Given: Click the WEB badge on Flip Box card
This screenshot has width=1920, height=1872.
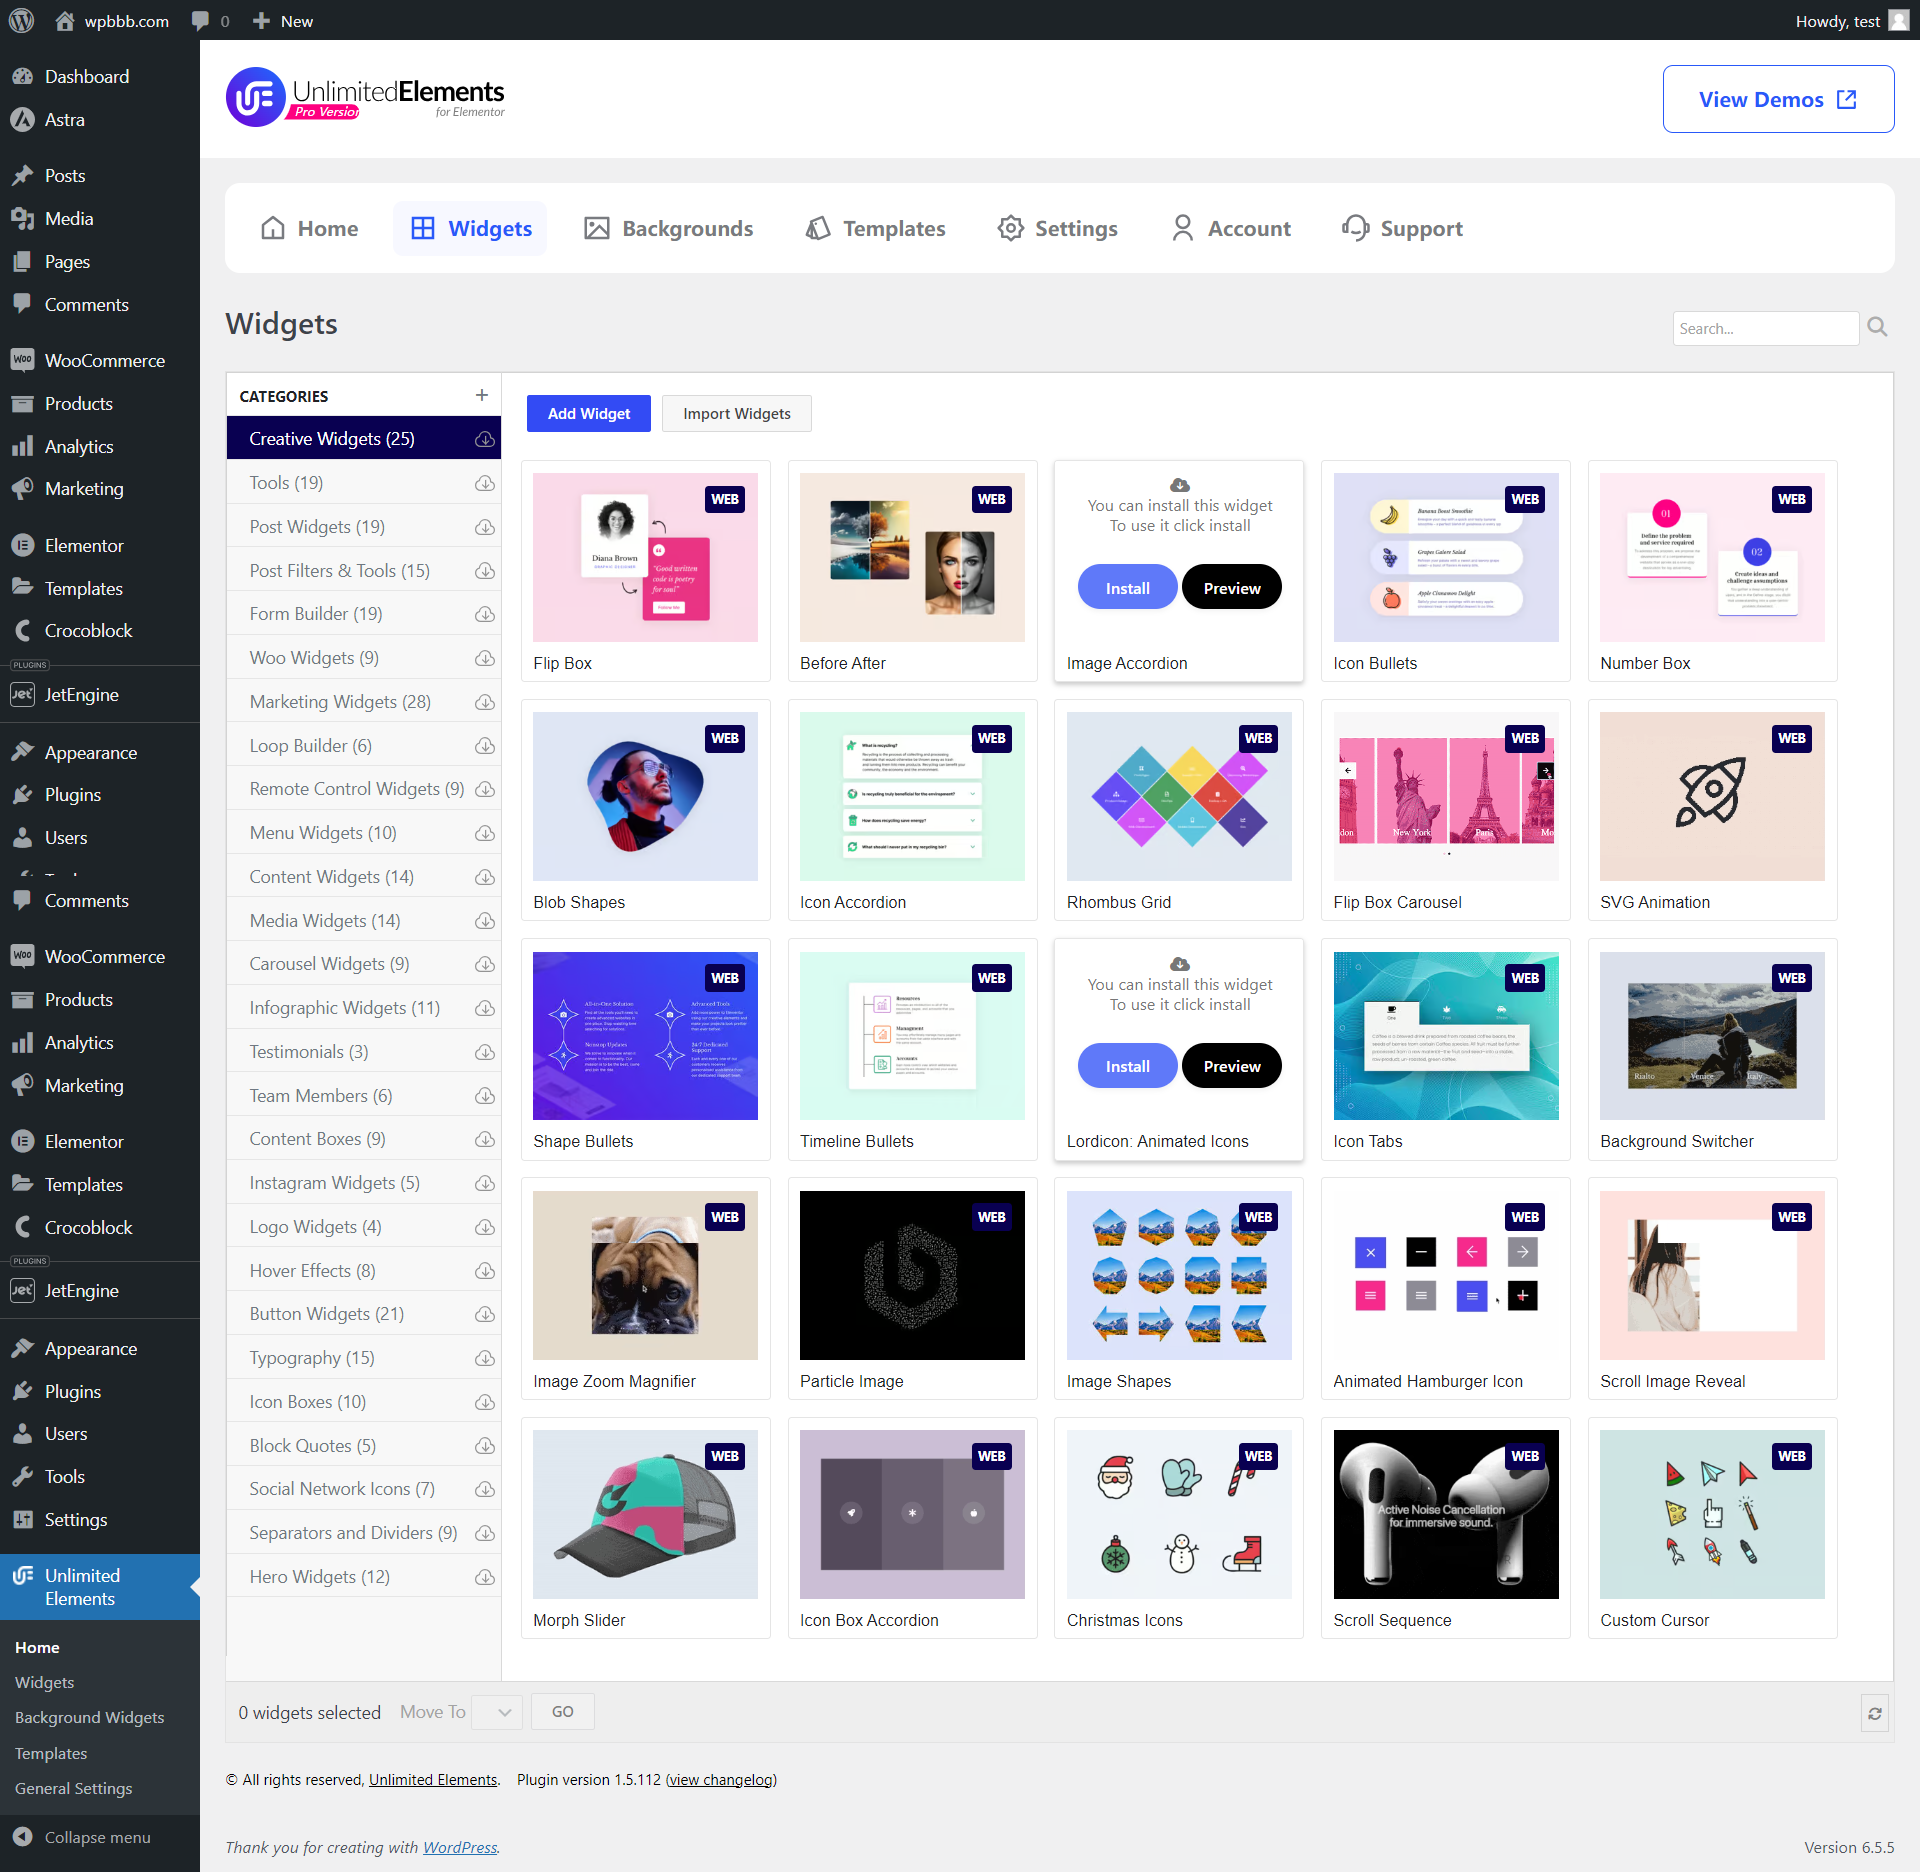Looking at the screenshot, I should click(x=725, y=499).
